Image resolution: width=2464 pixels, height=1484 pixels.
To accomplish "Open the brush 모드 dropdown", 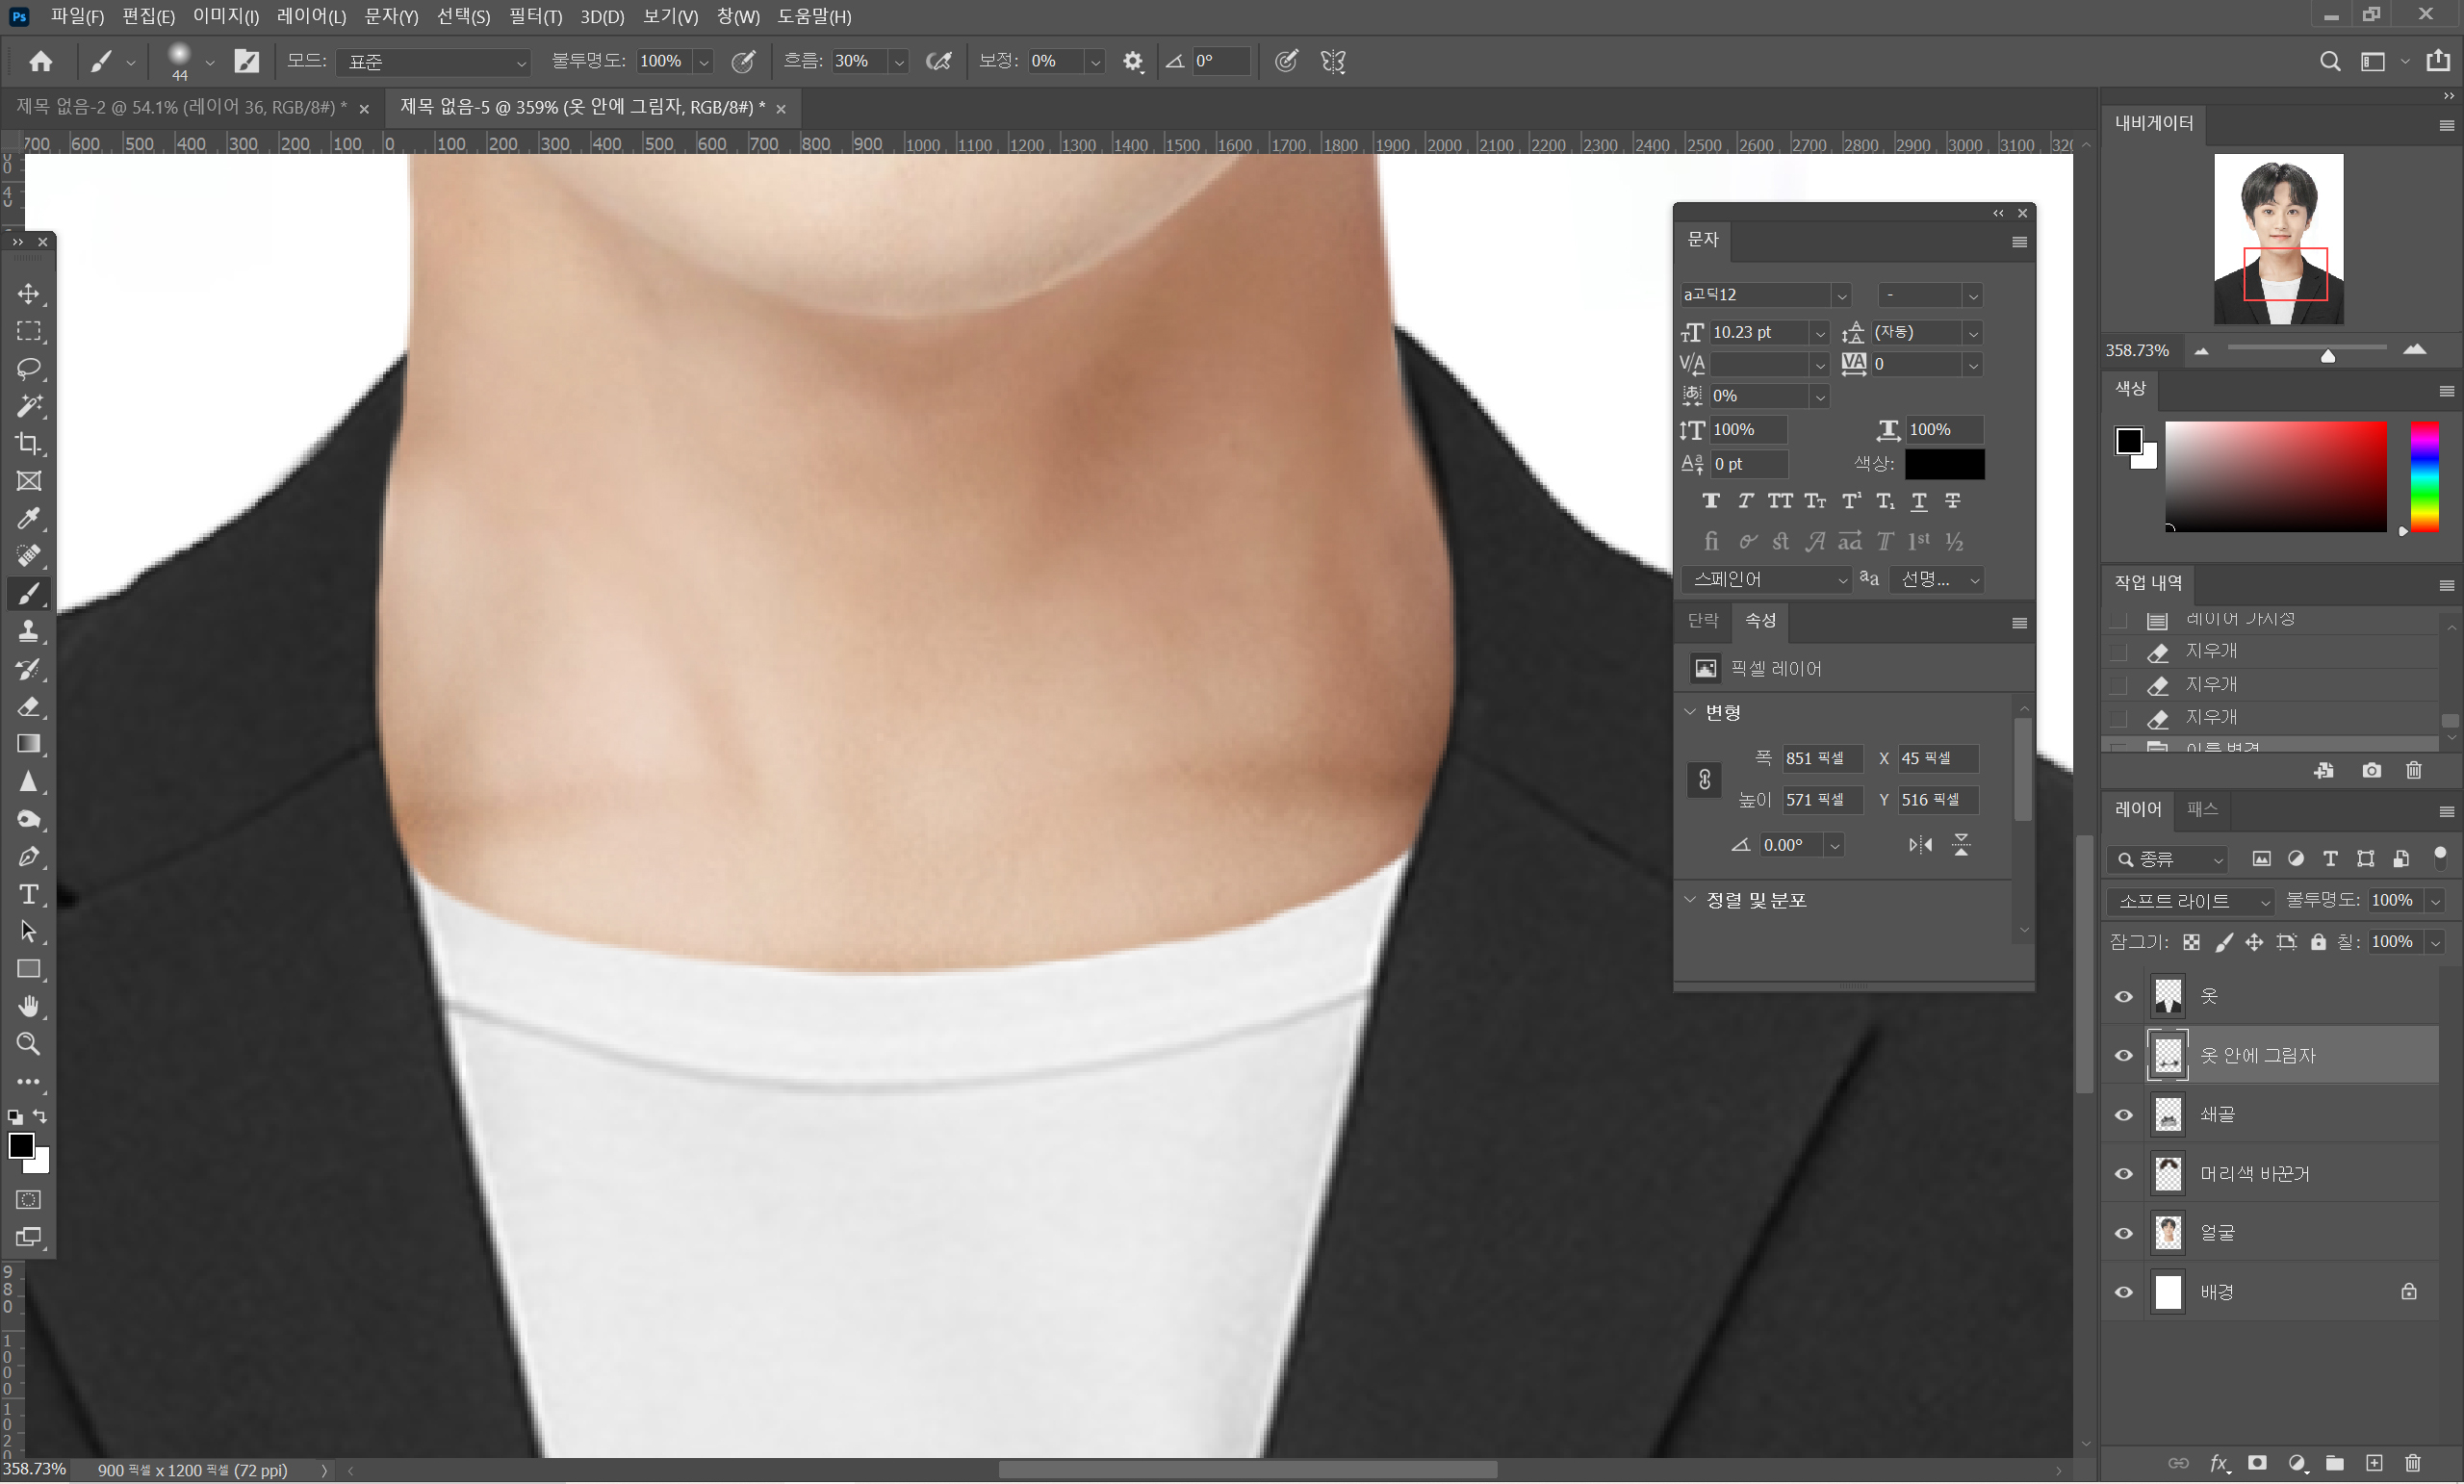I will [x=434, y=62].
